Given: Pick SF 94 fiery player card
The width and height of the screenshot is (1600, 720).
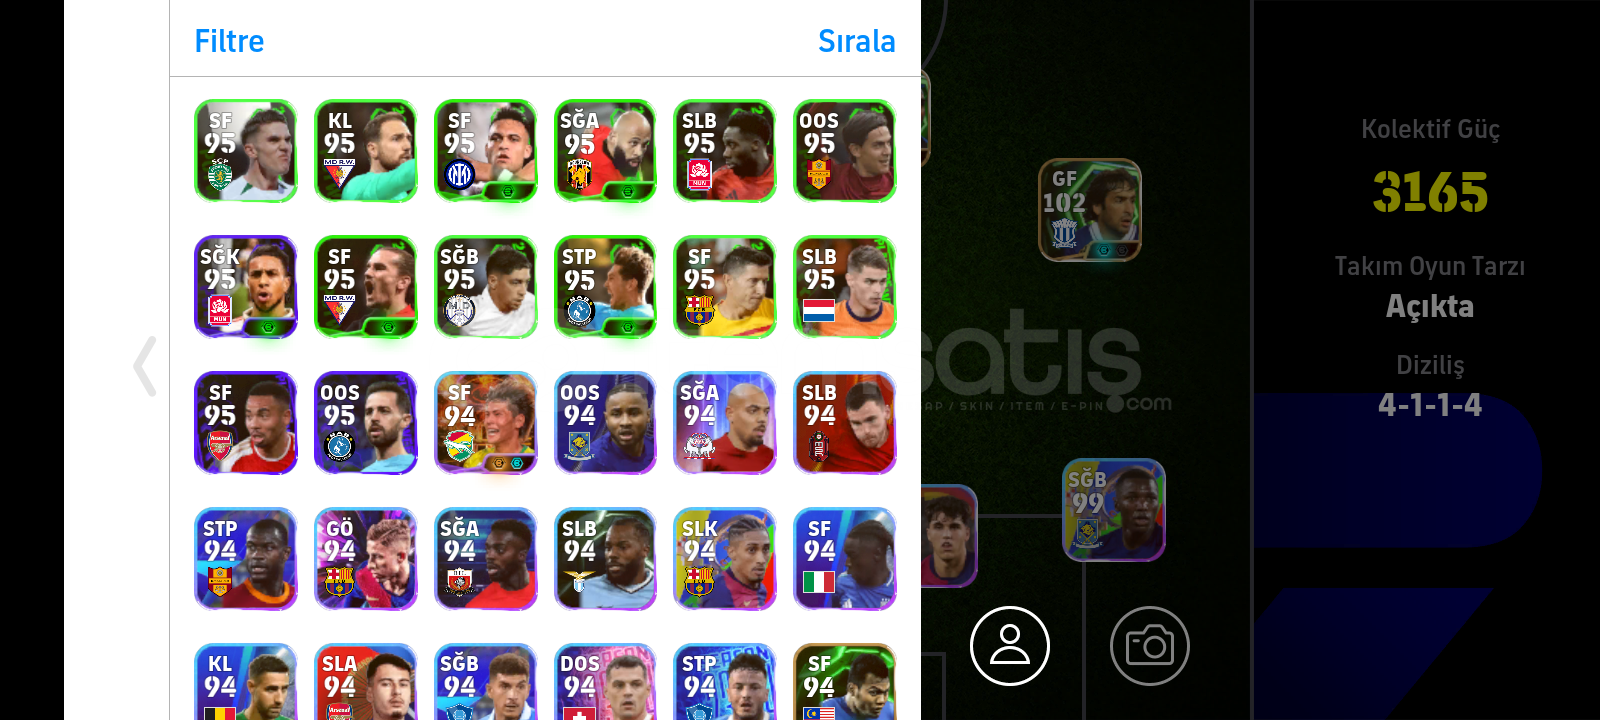Looking at the screenshot, I should [x=485, y=423].
